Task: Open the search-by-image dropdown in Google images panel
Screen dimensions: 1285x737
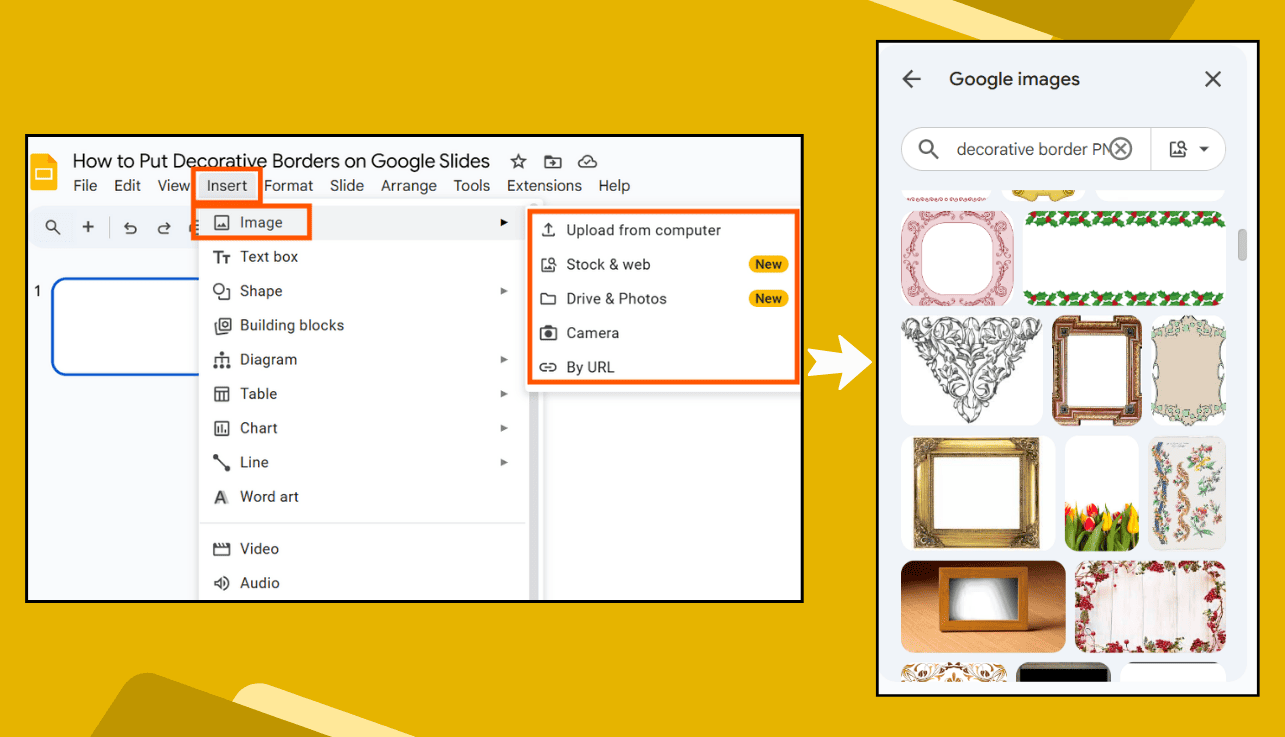Action: tap(1188, 148)
